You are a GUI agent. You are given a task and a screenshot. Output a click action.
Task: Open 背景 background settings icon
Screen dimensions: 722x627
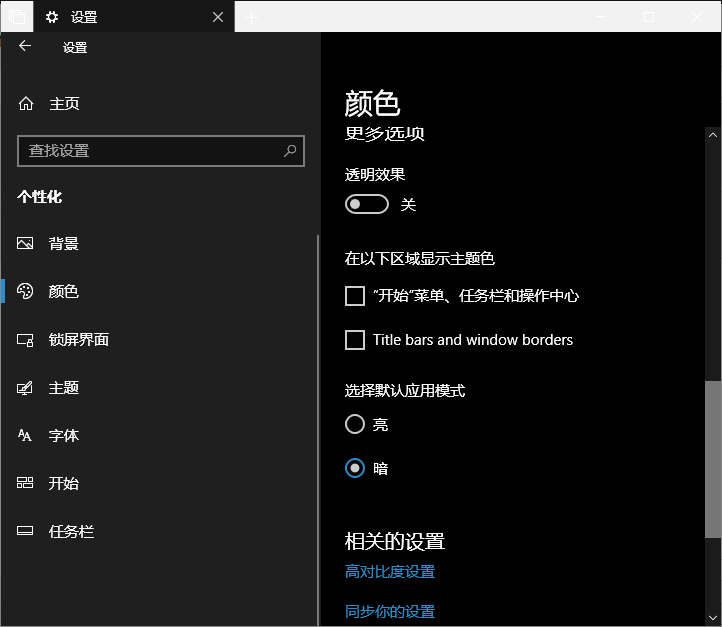(26, 244)
